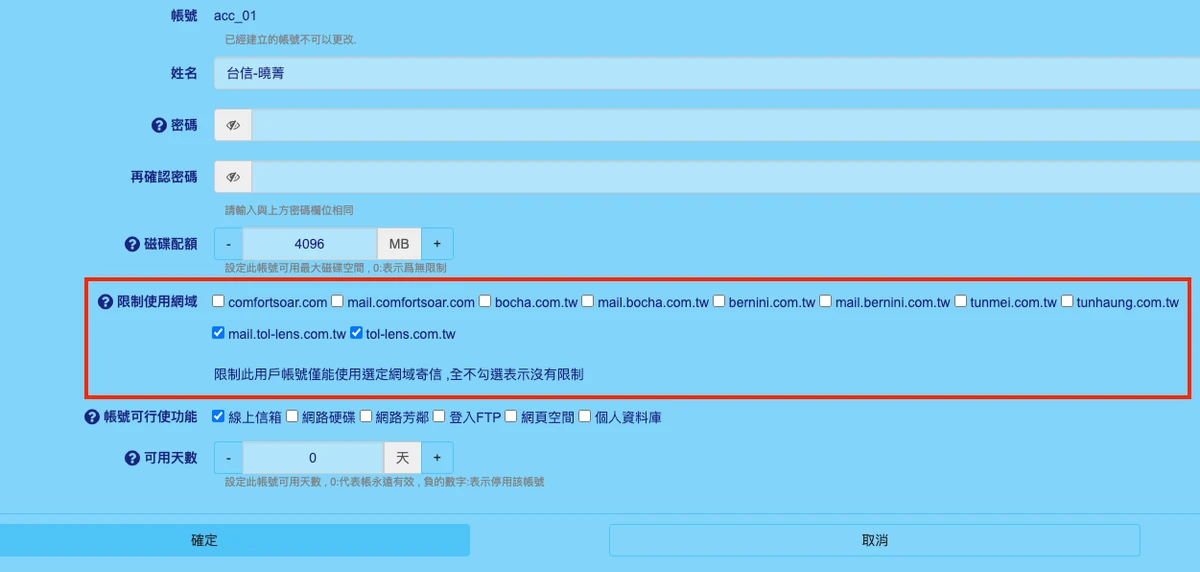
Task: Toggle password visibility in 密碼 field
Action: pyautogui.click(x=233, y=125)
